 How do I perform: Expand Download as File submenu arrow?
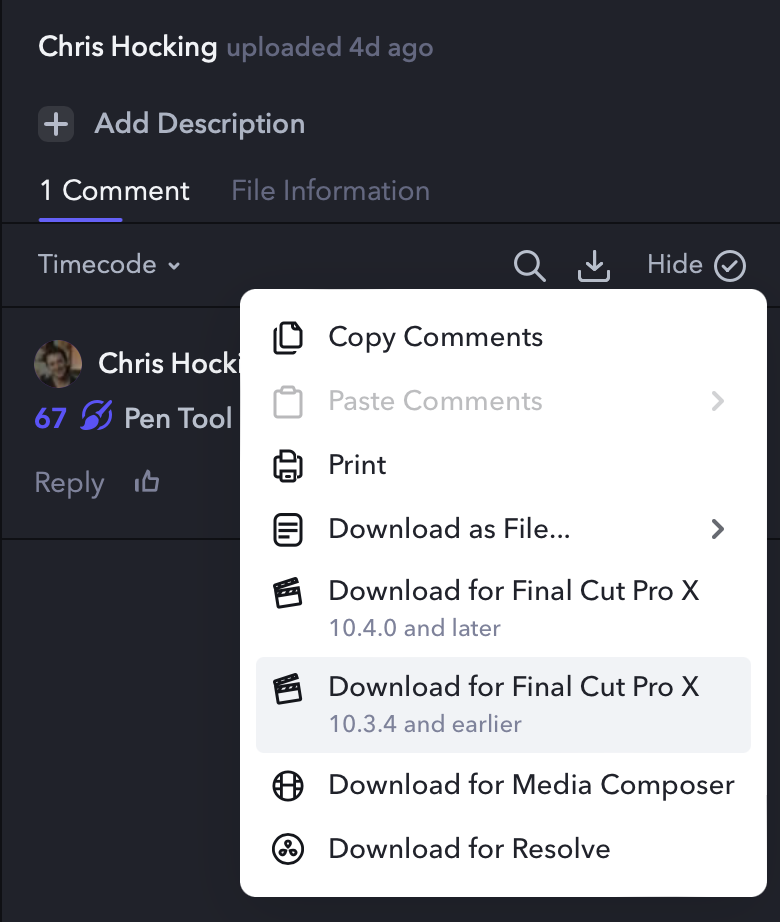717,529
